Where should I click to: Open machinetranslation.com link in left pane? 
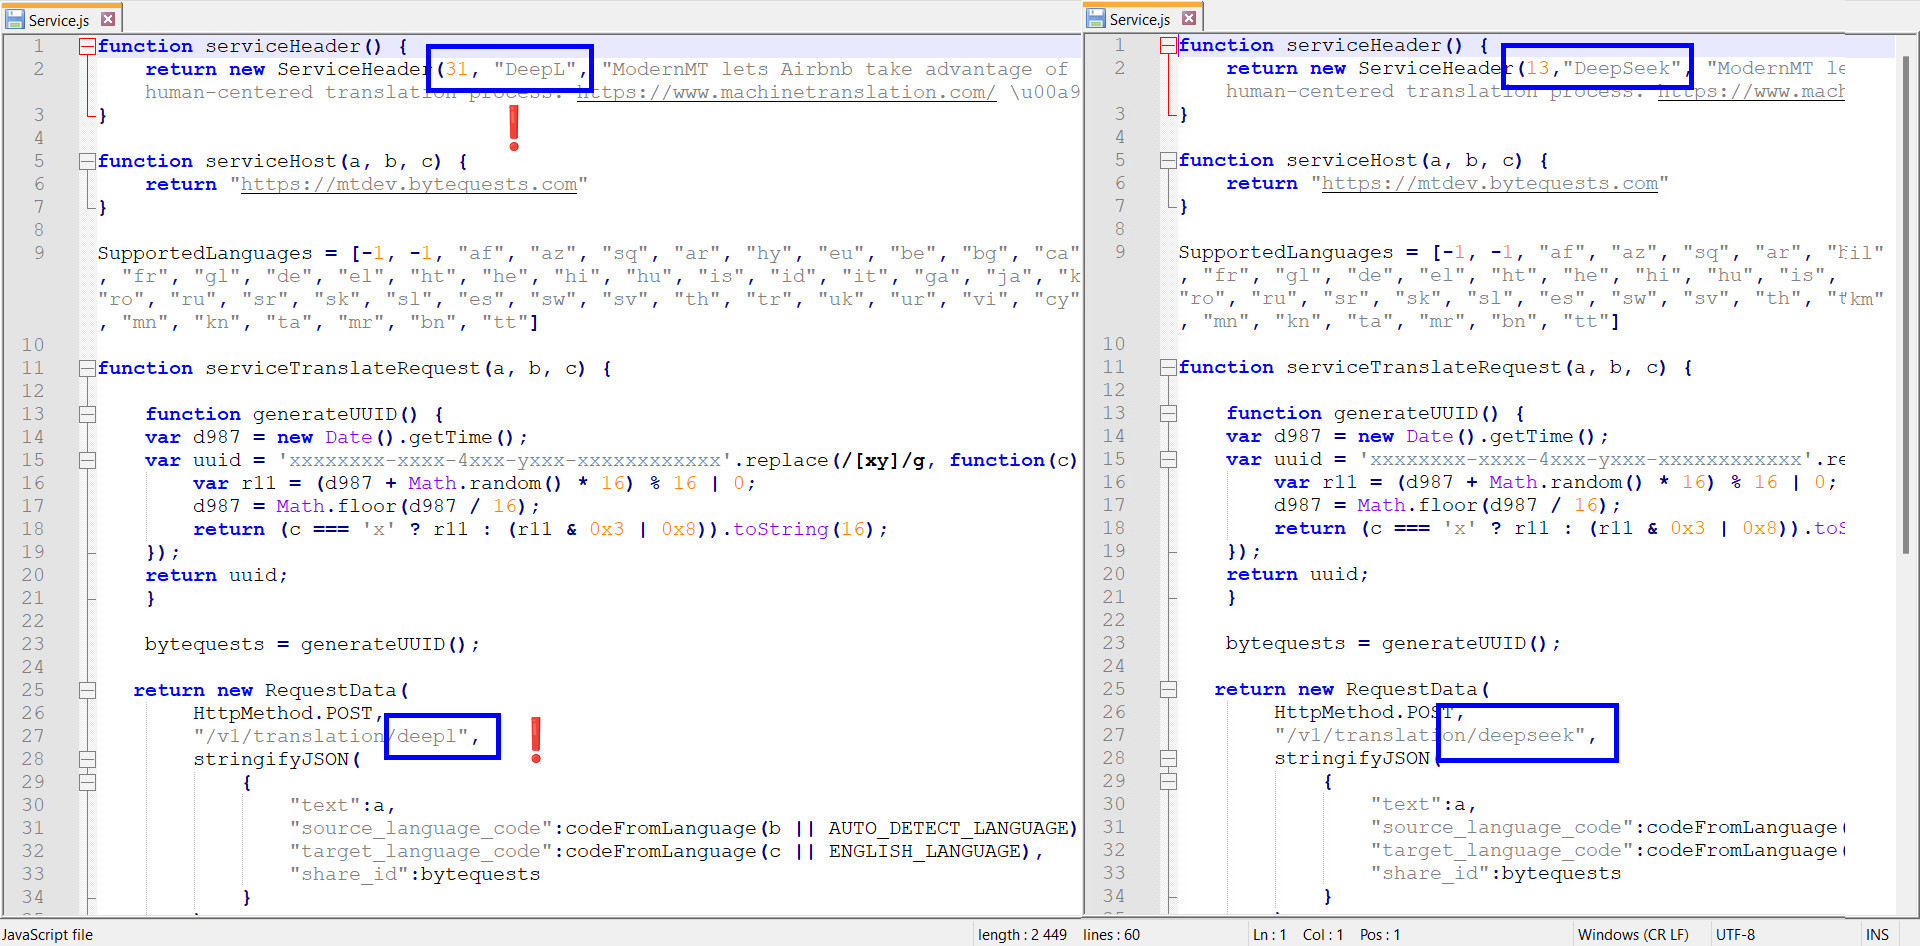coord(786,92)
